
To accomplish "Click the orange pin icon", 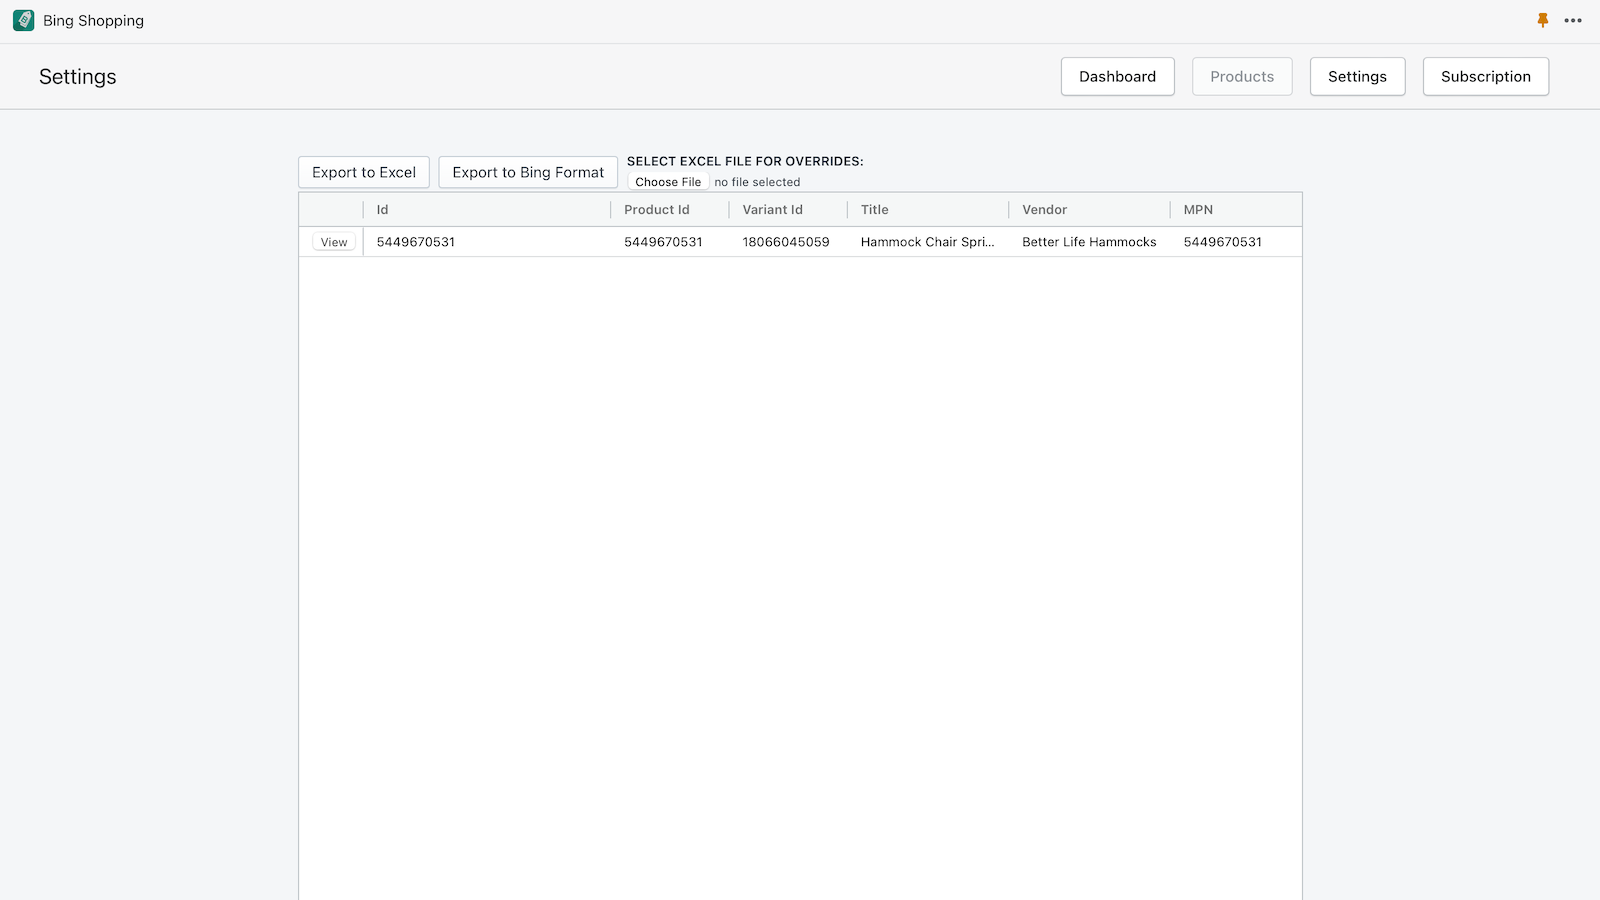I will [x=1543, y=19].
